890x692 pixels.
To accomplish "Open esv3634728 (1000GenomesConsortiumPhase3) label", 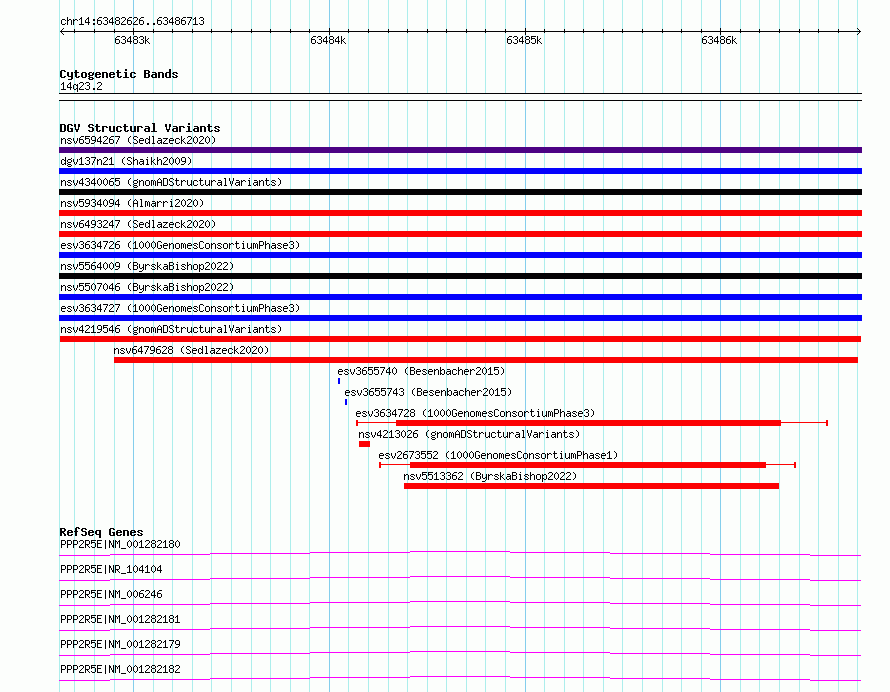I will [475, 413].
